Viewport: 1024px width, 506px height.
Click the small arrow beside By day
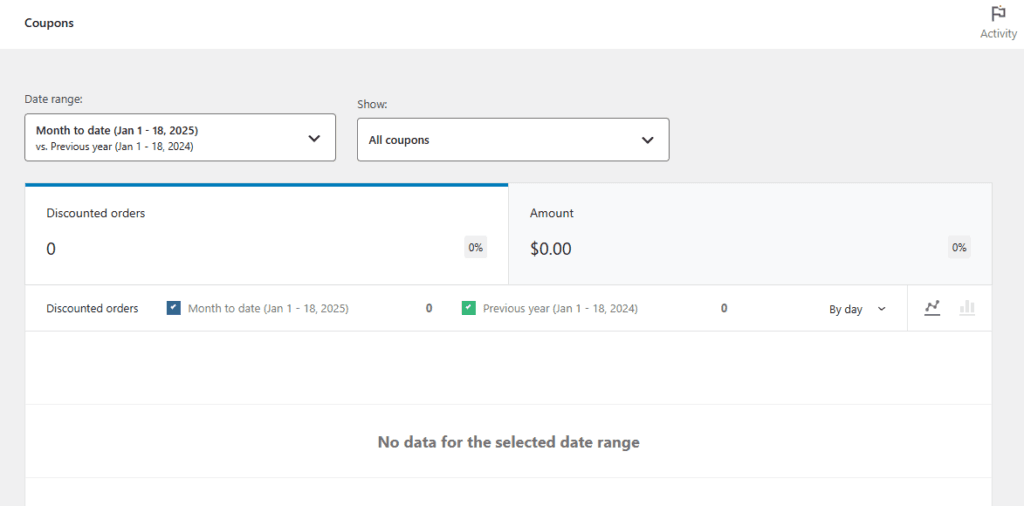(882, 309)
